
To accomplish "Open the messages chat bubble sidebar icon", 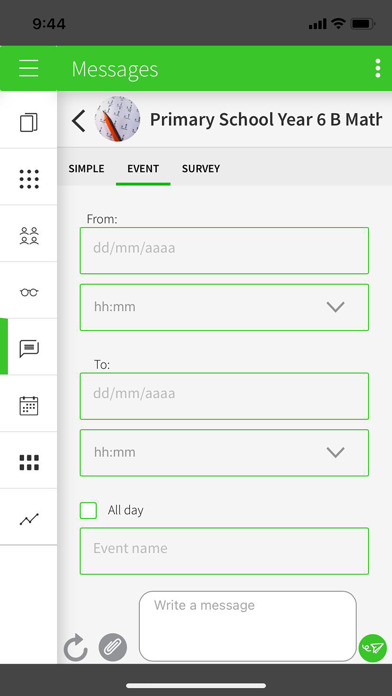I will tap(29, 348).
